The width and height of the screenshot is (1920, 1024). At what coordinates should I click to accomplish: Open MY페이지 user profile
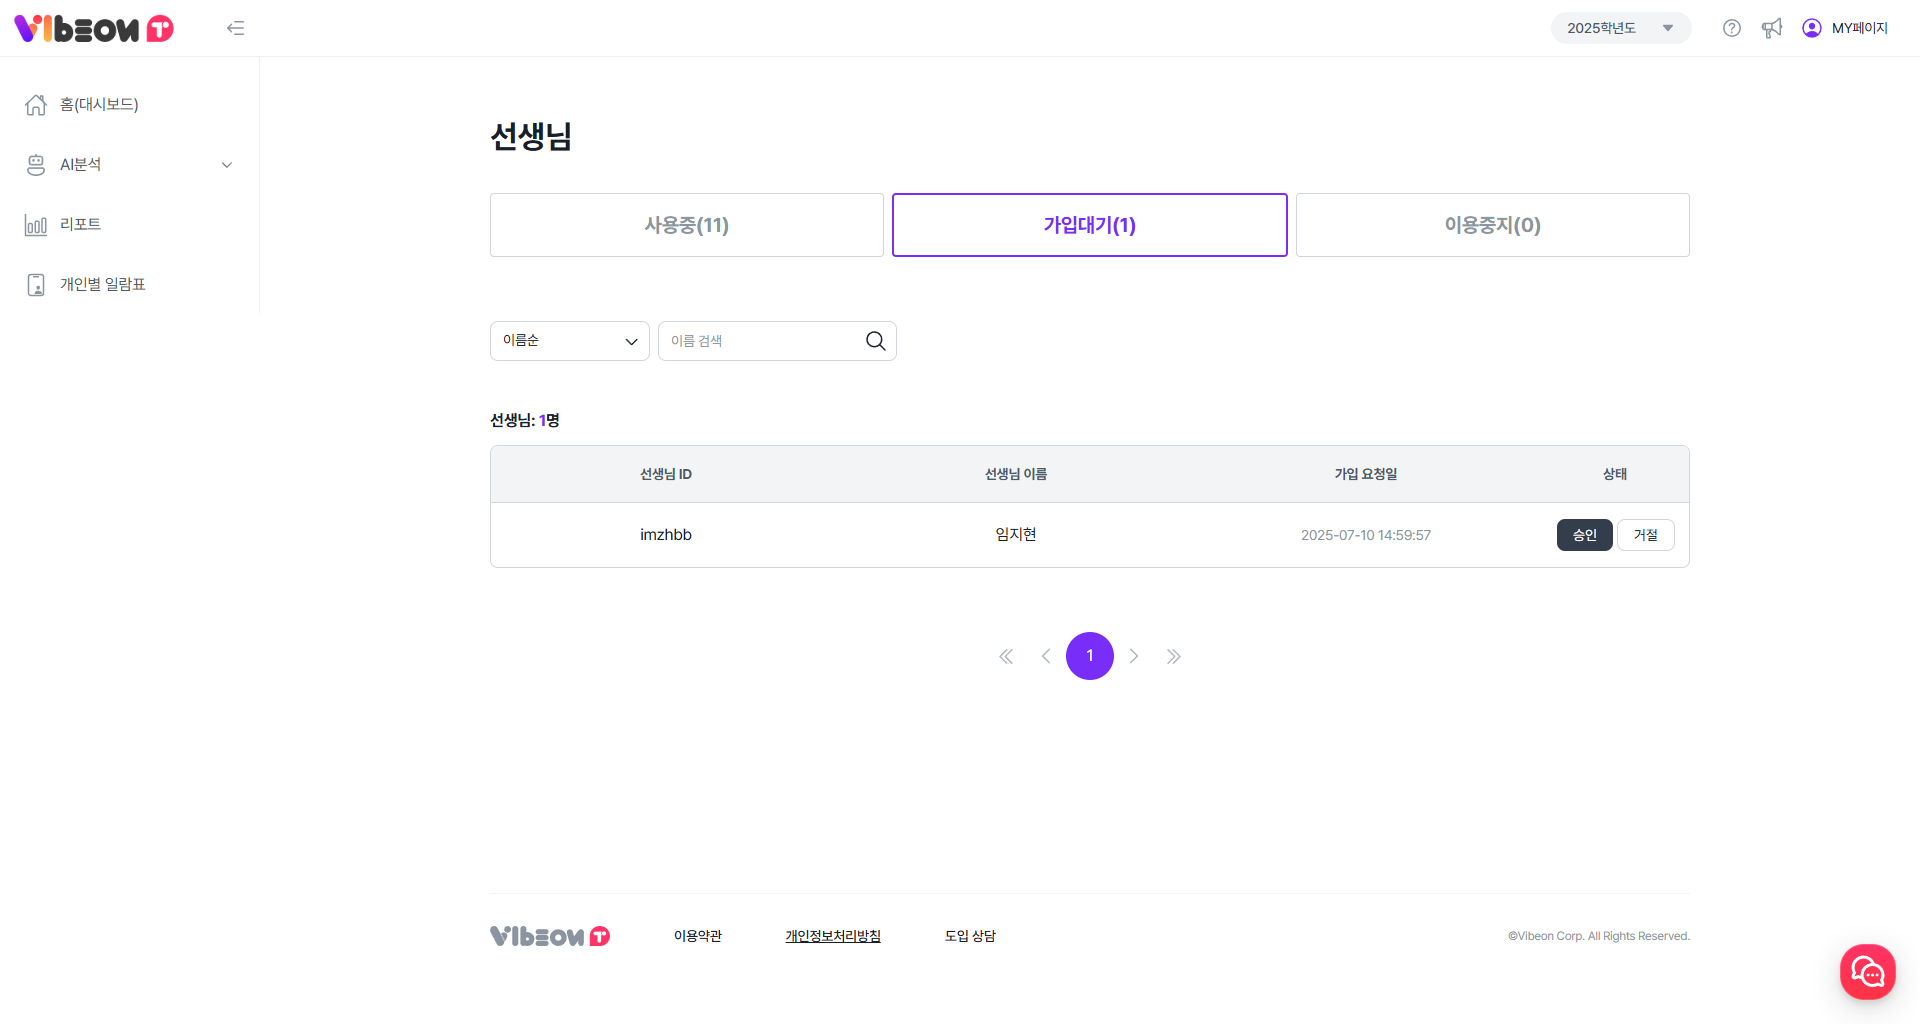pyautogui.click(x=1846, y=28)
